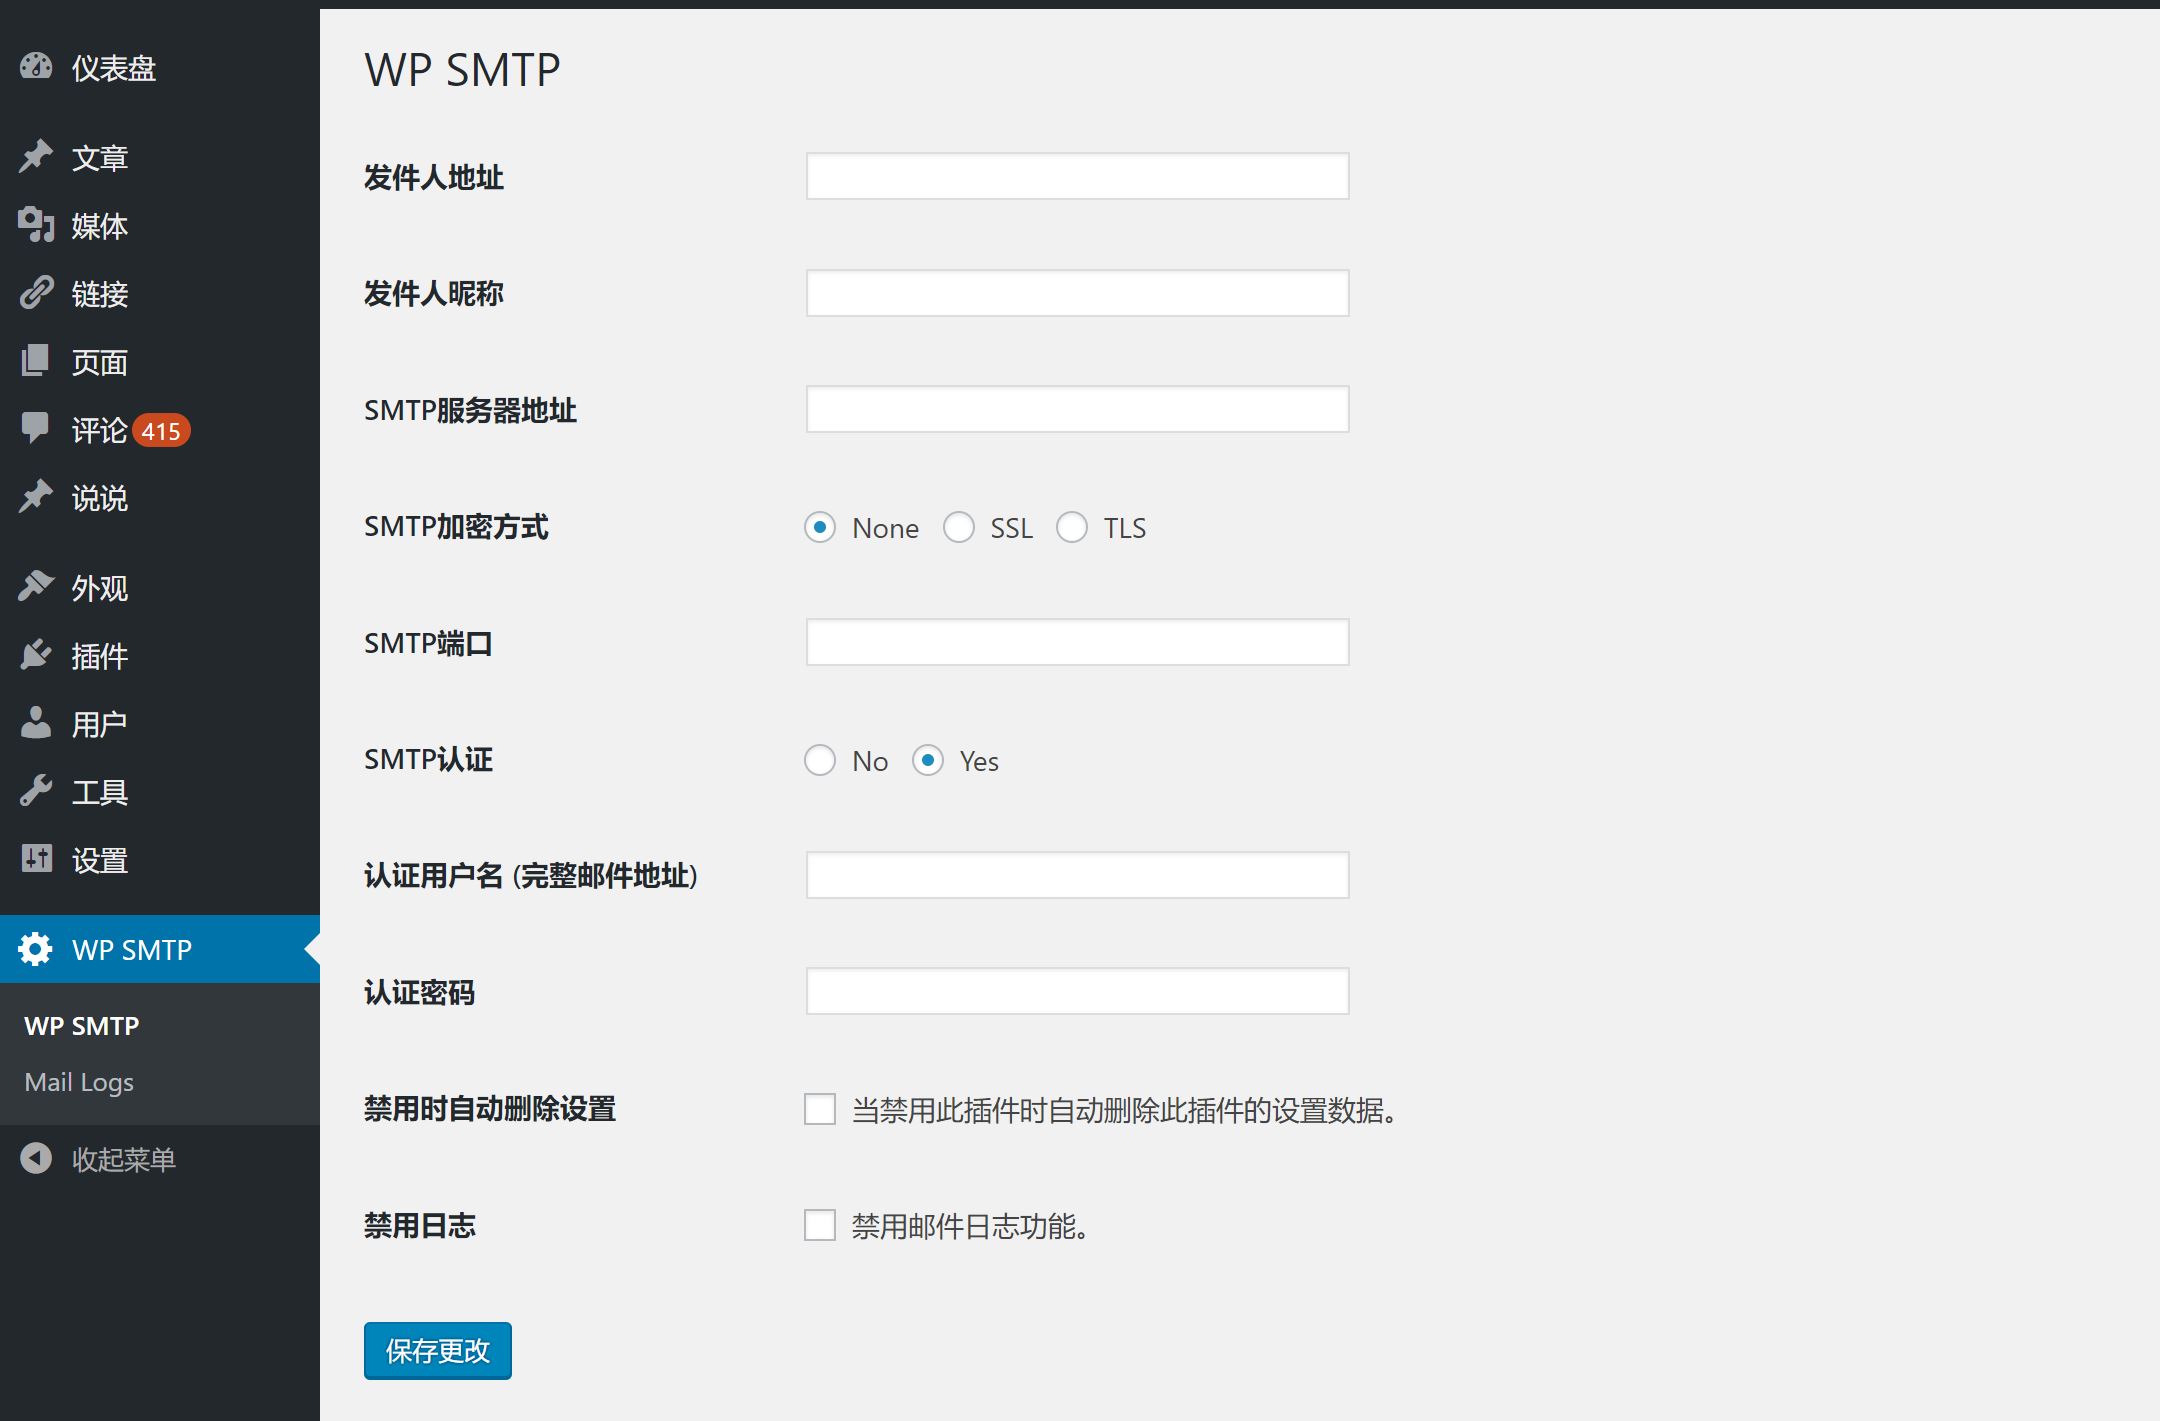Focus the 认证密码 input field
This screenshot has width=2160, height=1421.
pos(1078,991)
